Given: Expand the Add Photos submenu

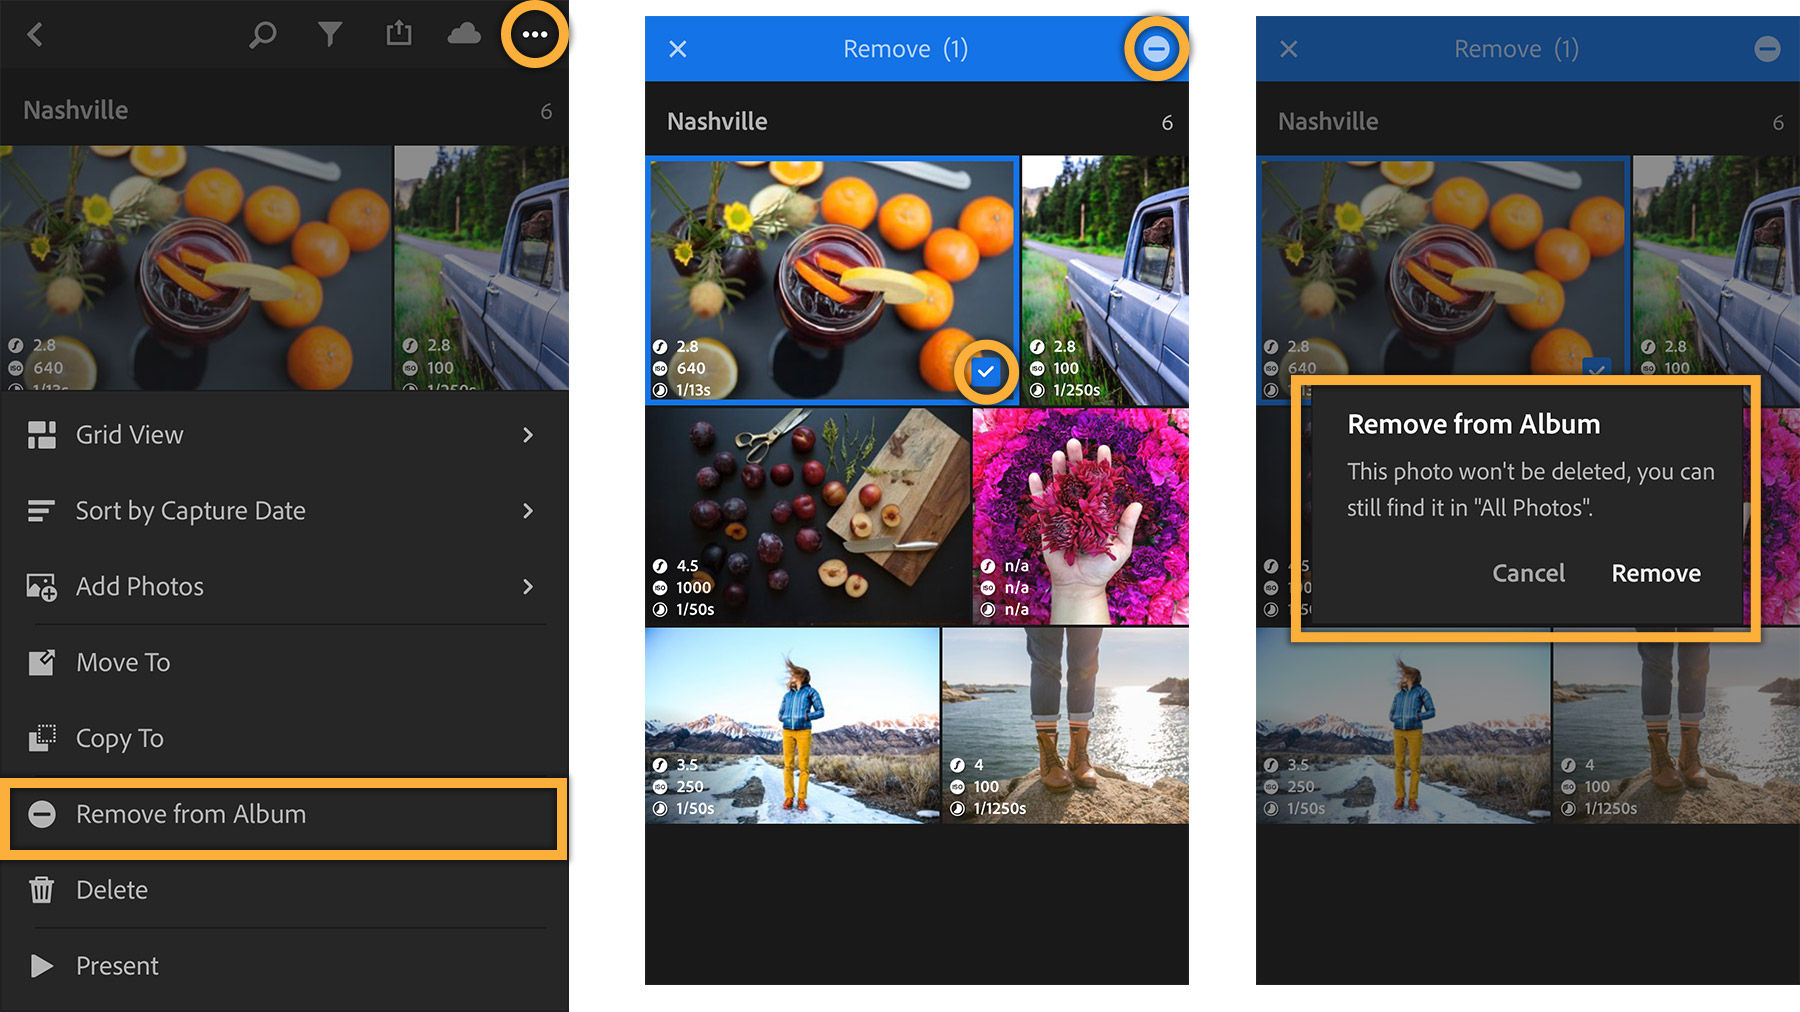Looking at the screenshot, I should [x=527, y=587].
